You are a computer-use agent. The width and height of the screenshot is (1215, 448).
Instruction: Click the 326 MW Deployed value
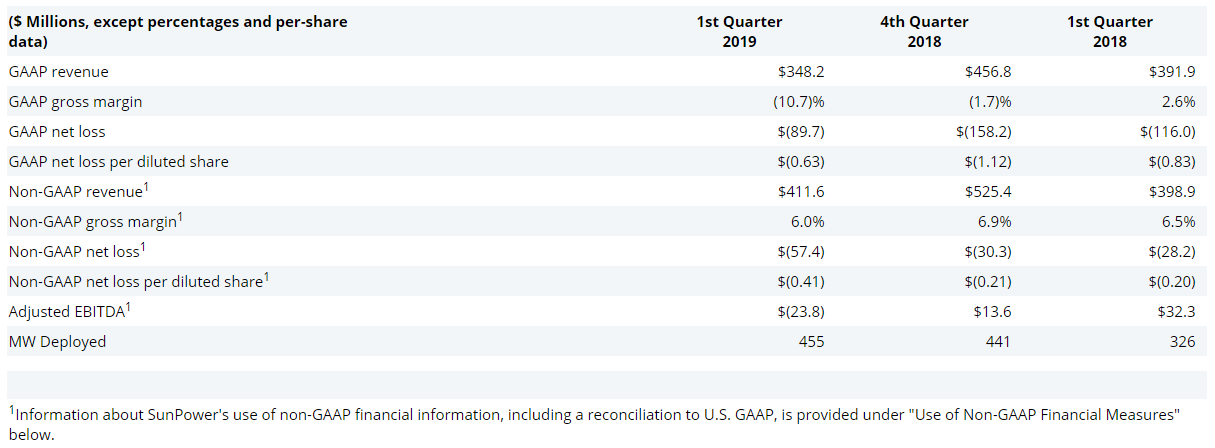point(1182,342)
